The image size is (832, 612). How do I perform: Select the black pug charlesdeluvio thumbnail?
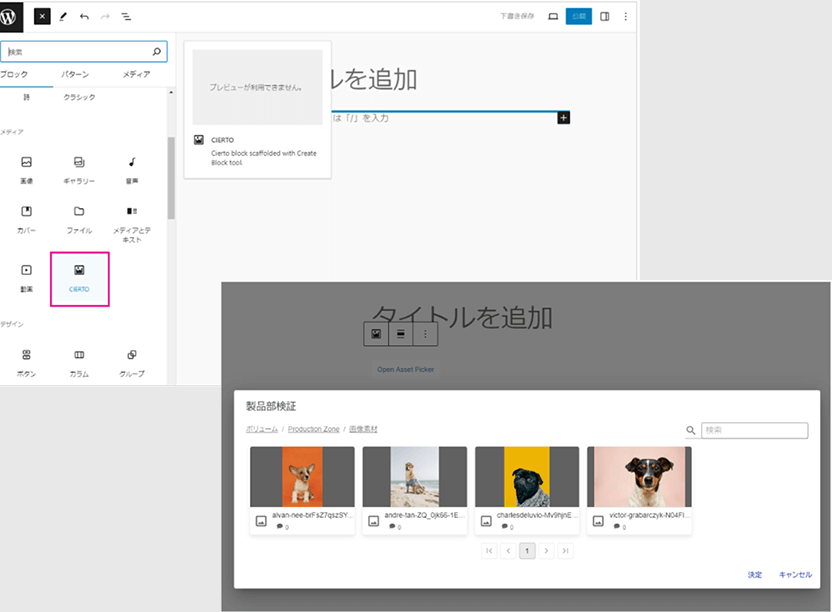click(527, 477)
